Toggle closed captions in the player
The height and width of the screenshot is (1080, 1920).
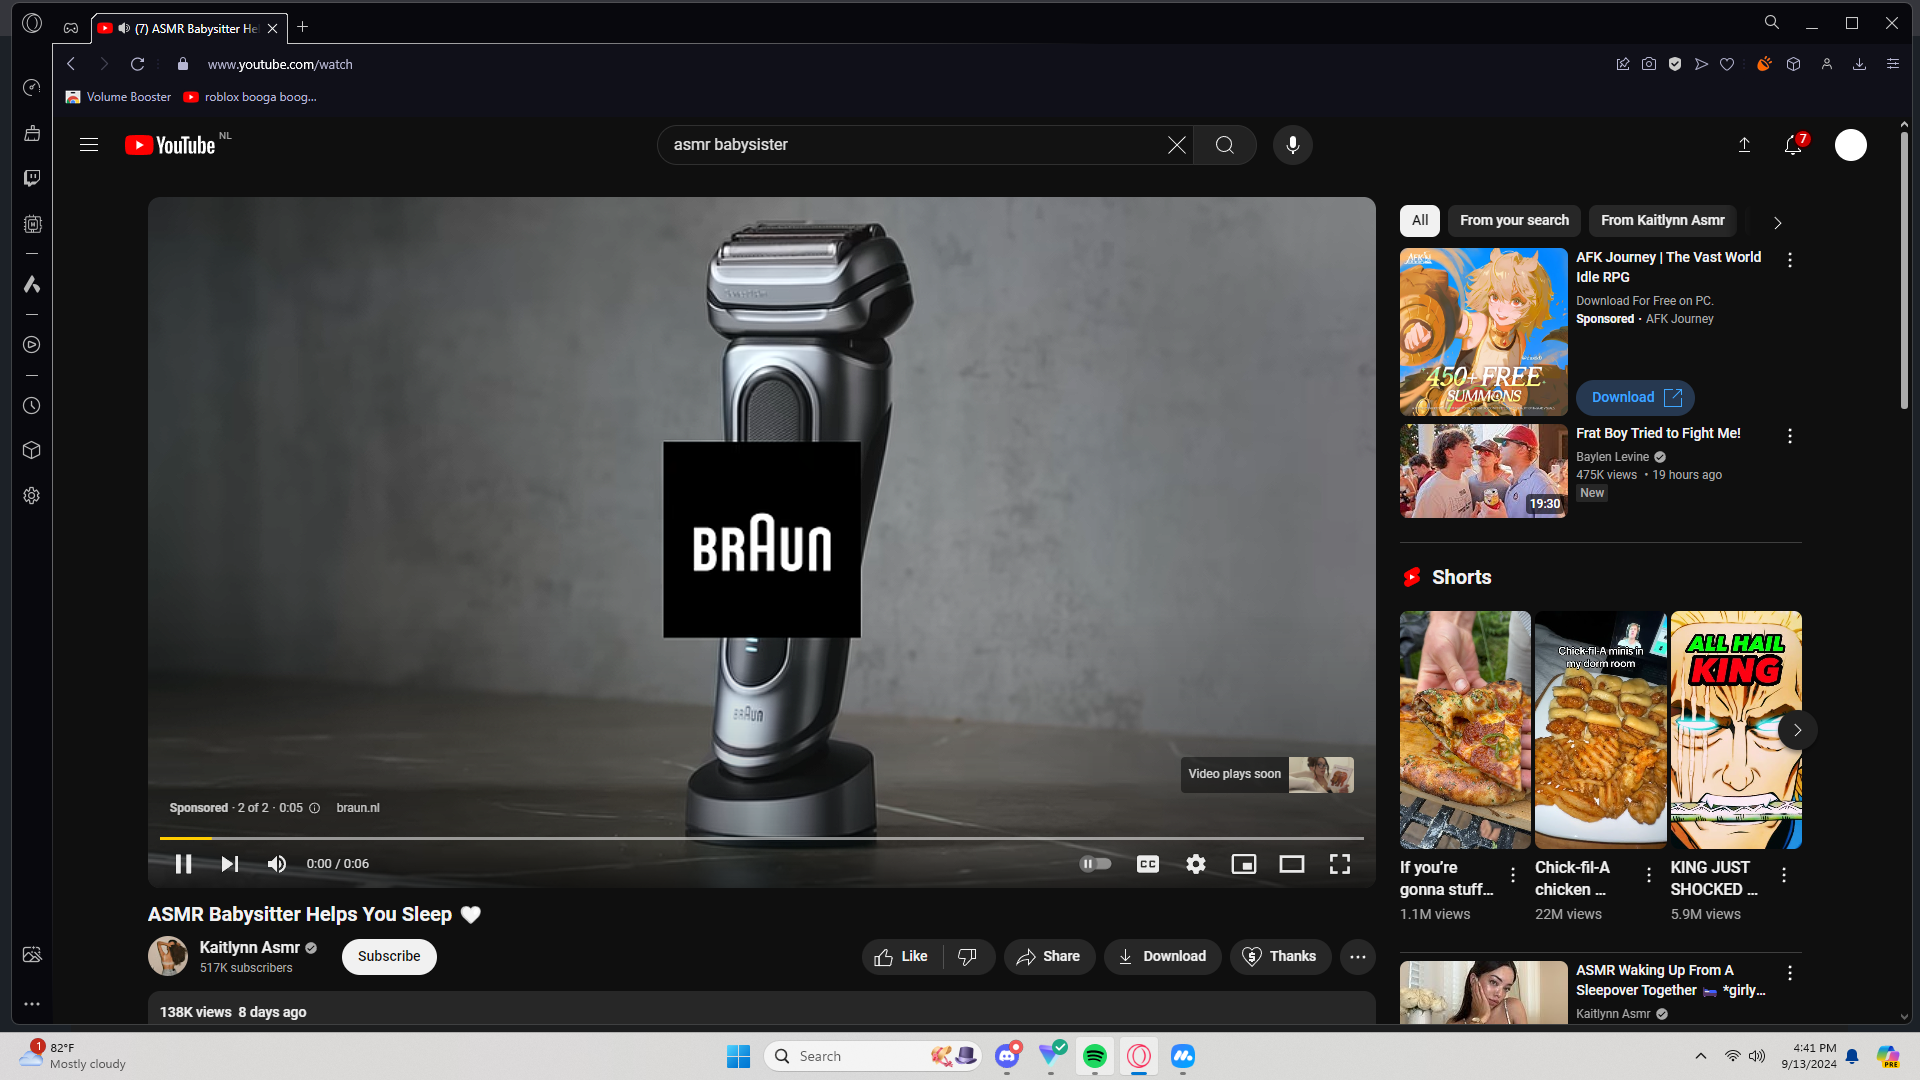(1148, 864)
